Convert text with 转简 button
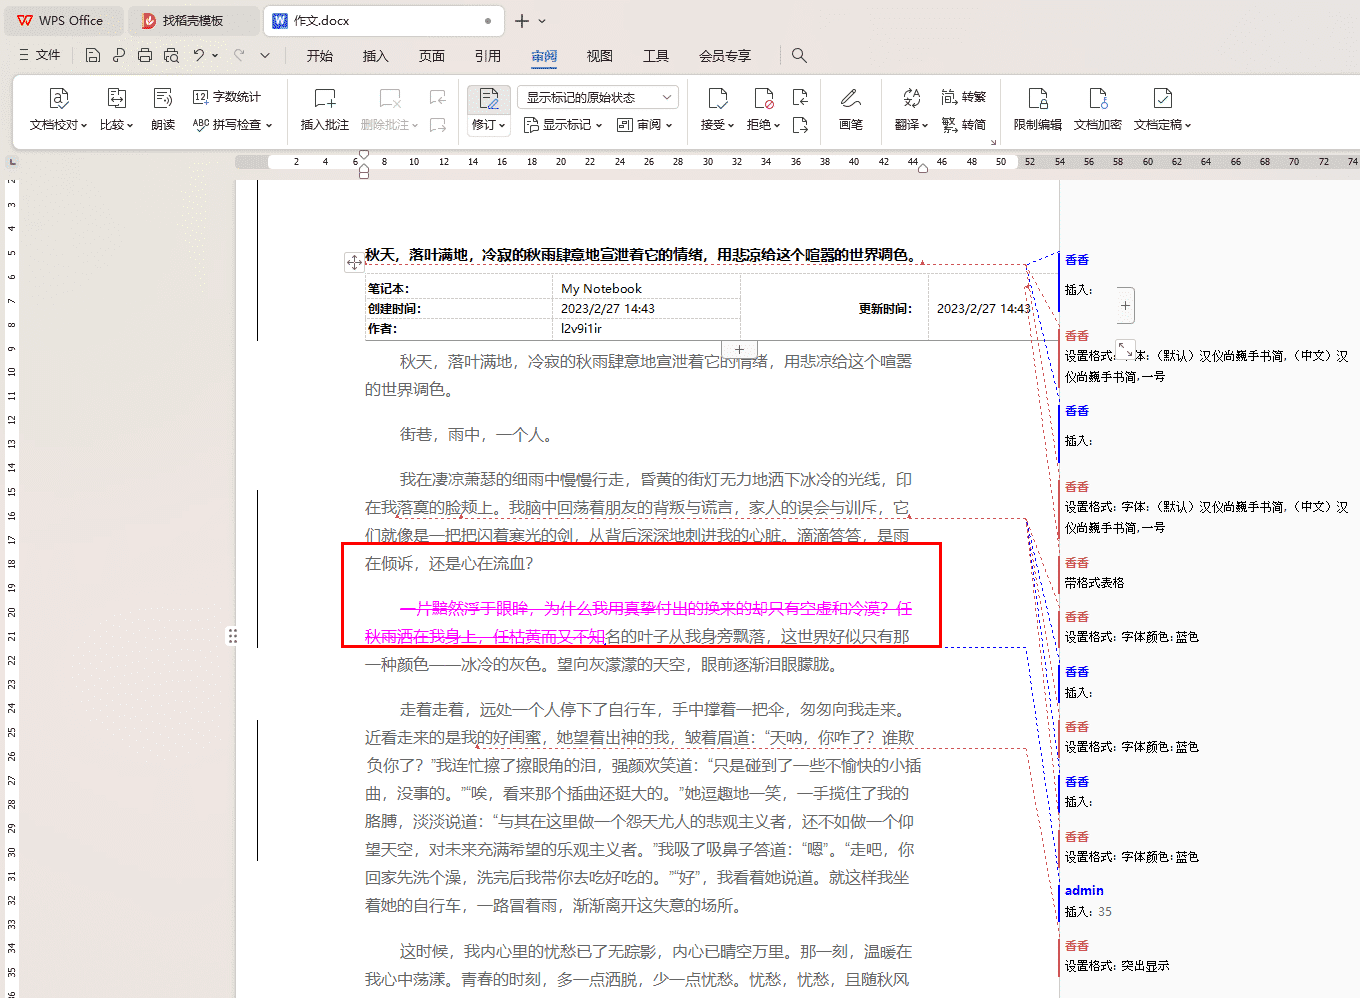Viewport: 1360px width, 998px height. tap(963, 125)
